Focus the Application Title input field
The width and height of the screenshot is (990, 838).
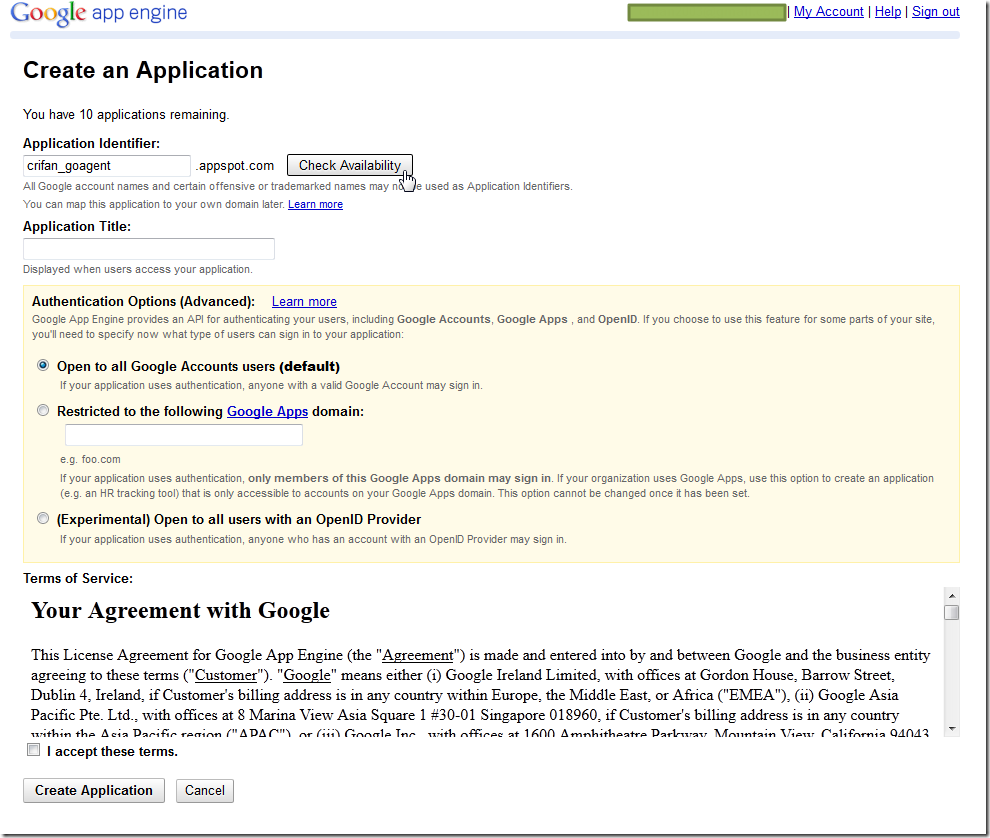coord(148,249)
